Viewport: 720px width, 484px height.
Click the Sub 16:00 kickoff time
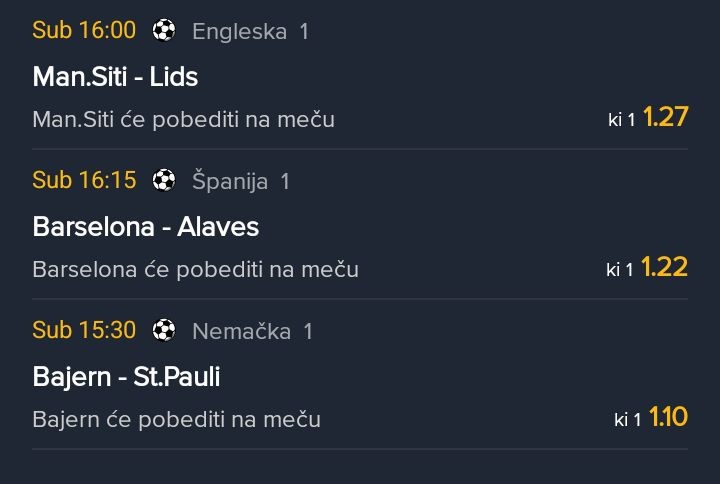pyautogui.click(x=84, y=30)
